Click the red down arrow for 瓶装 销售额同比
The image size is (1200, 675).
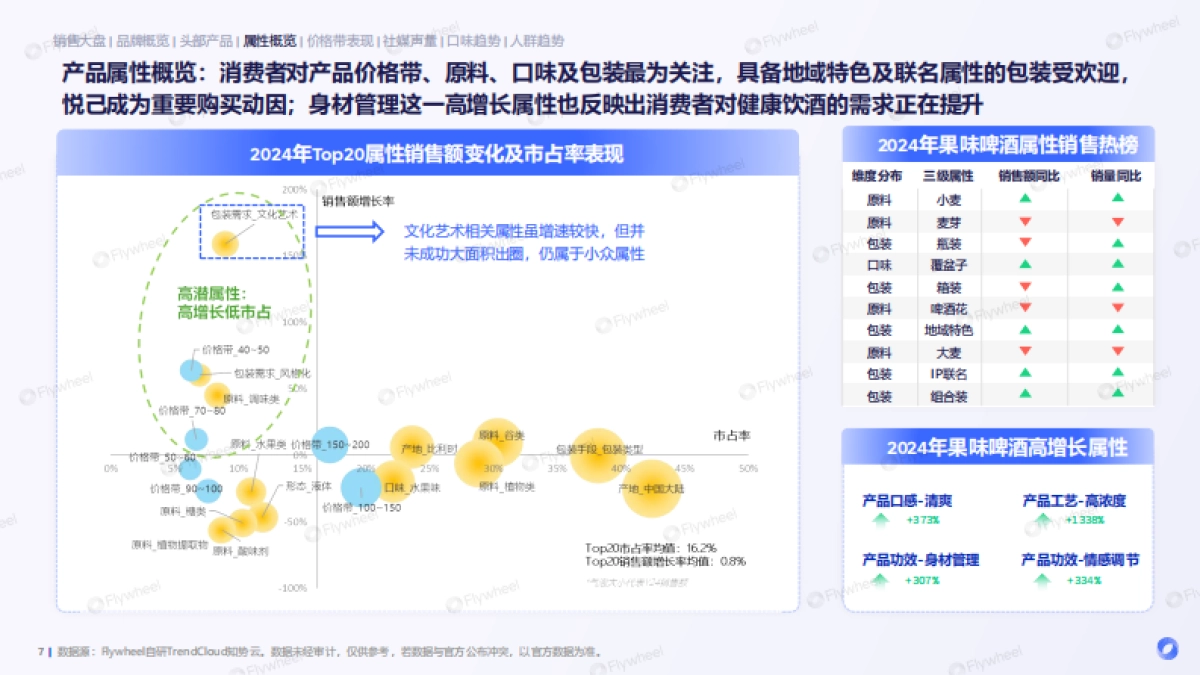click(x=1024, y=243)
